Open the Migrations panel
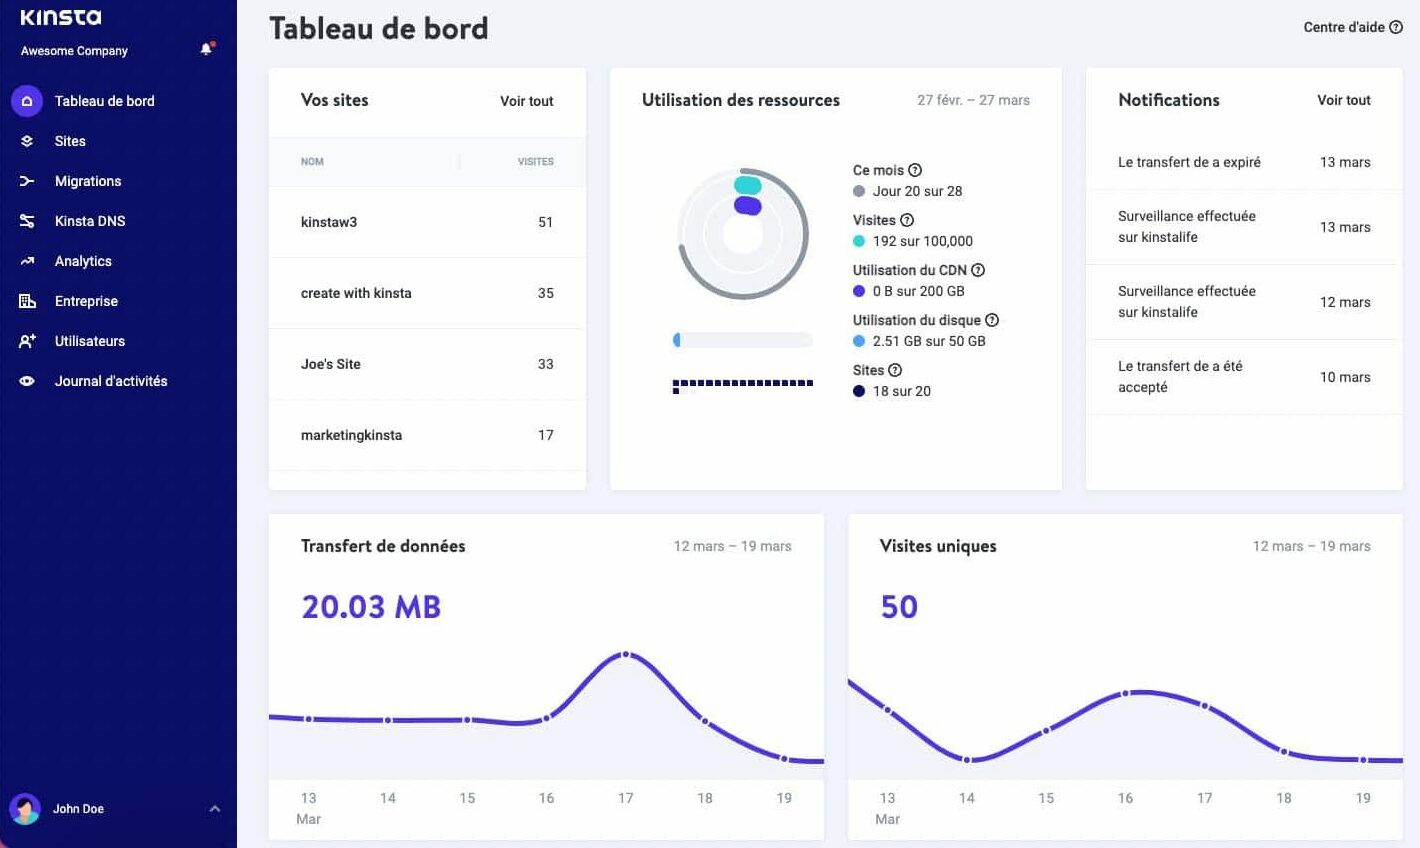 click(x=88, y=181)
